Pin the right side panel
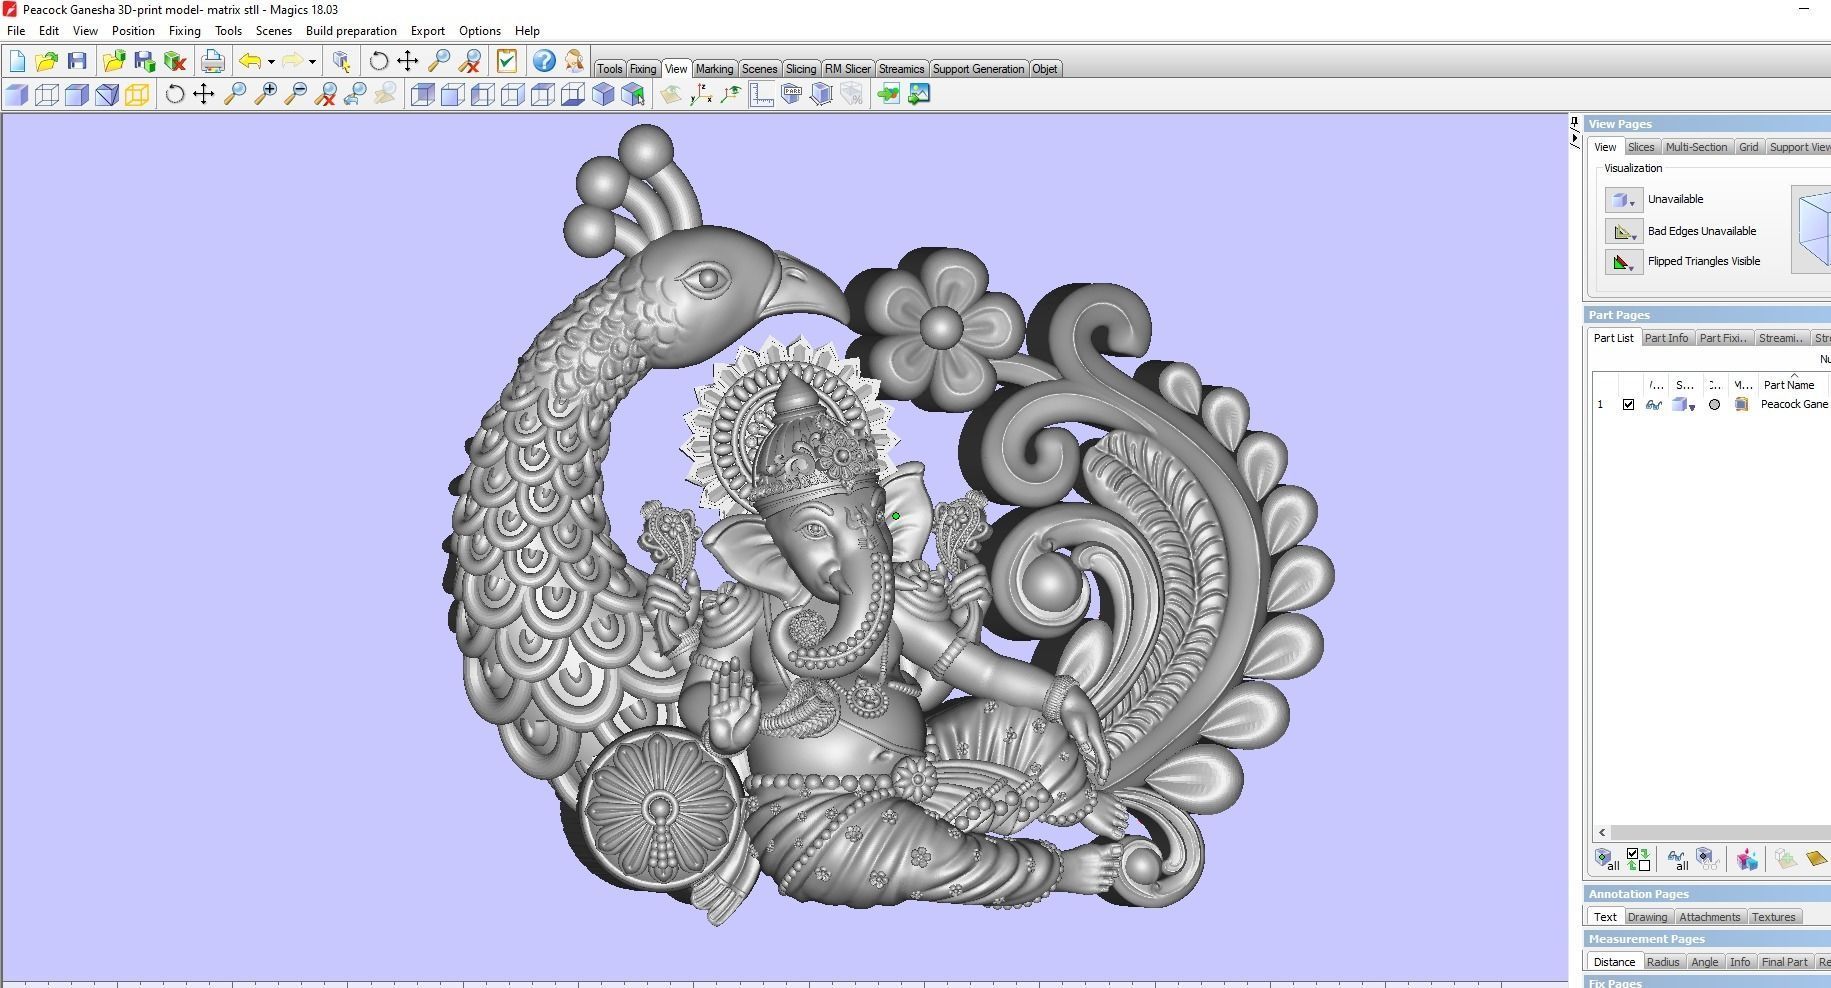 coord(1574,122)
